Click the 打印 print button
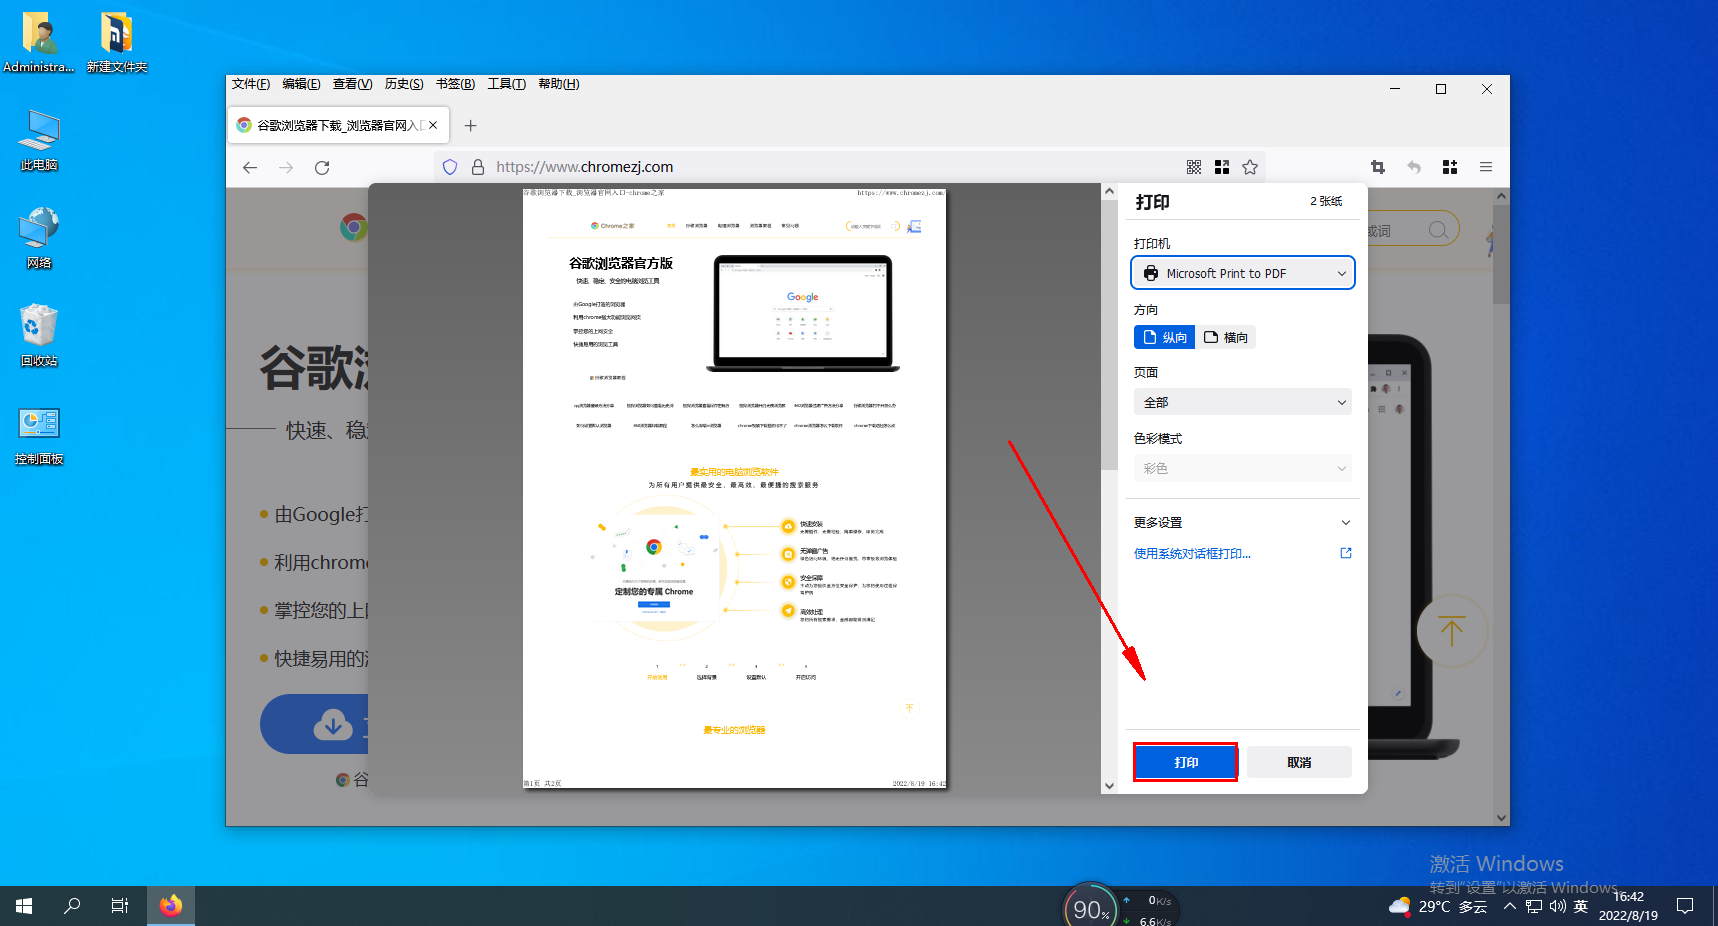The height and width of the screenshot is (926, 1718). (x=1186, y=762)
